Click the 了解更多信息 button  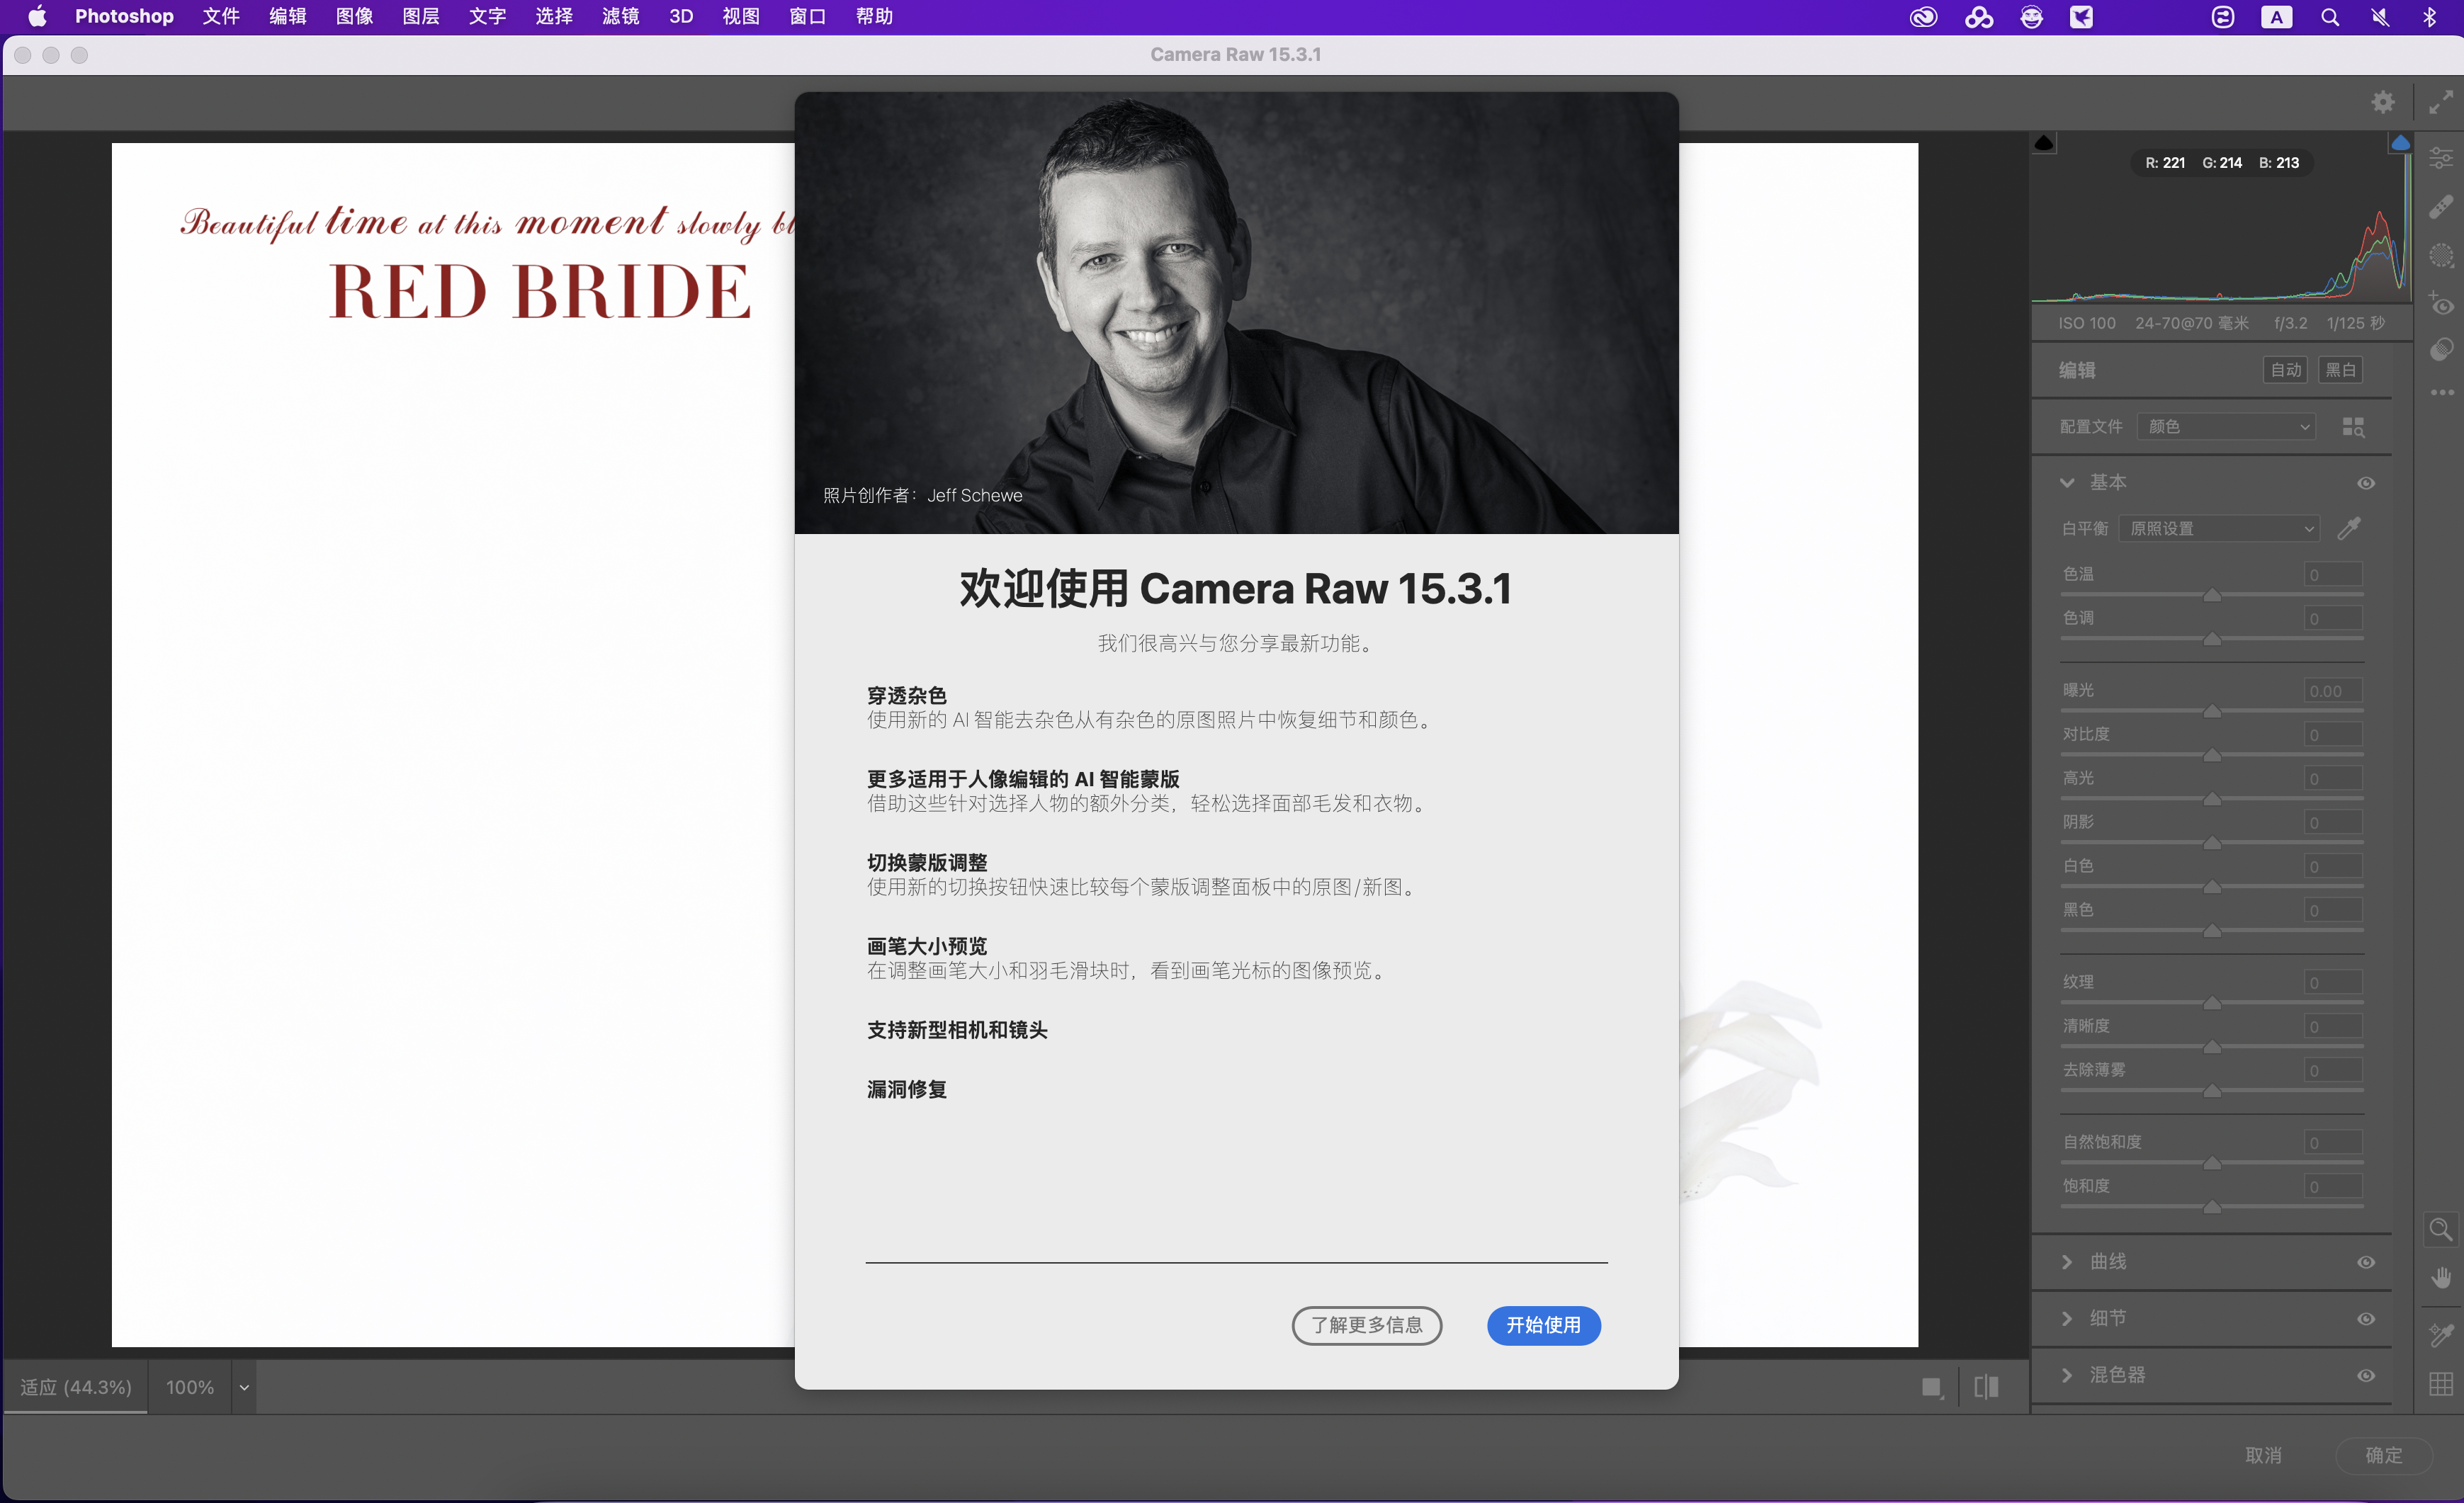point(1366,1325)
